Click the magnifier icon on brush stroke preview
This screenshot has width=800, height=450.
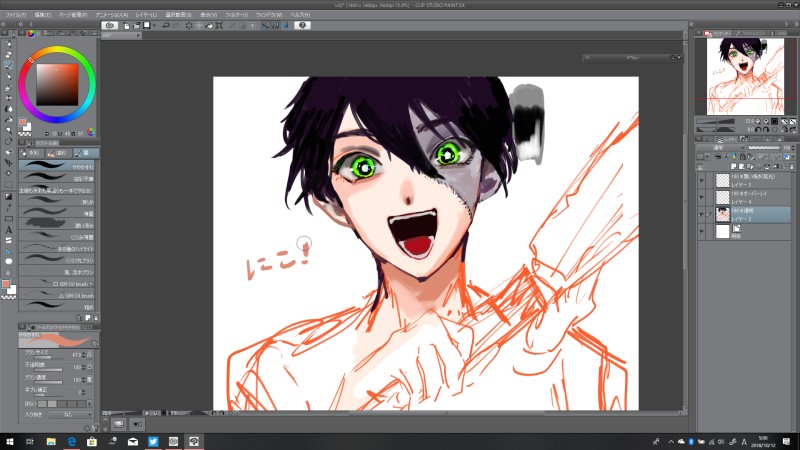pos(94,343)
